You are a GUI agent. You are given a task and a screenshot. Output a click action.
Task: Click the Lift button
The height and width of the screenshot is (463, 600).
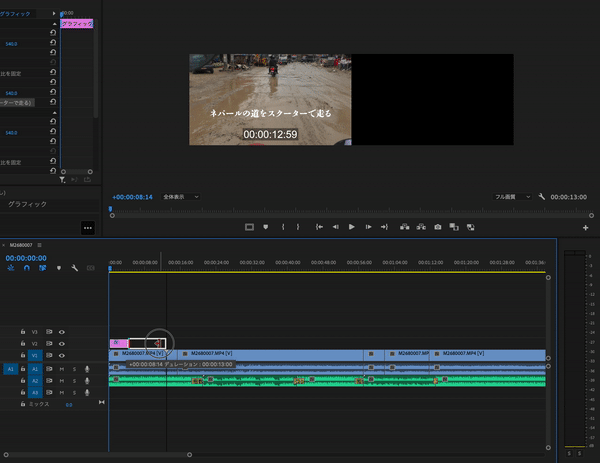pos(404,227)
